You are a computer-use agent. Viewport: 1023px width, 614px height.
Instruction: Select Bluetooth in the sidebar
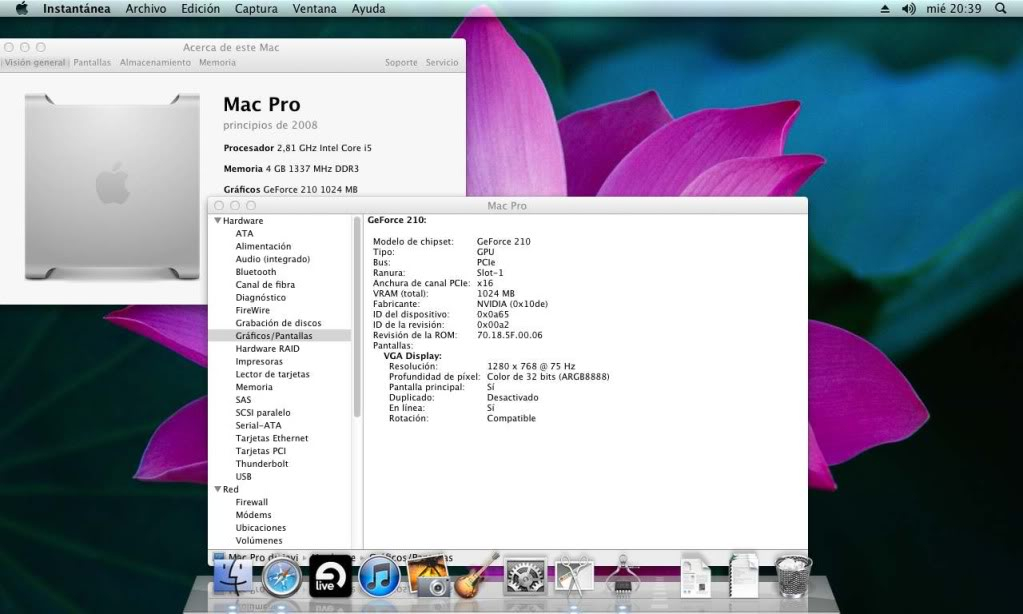(x=256, y=272)
